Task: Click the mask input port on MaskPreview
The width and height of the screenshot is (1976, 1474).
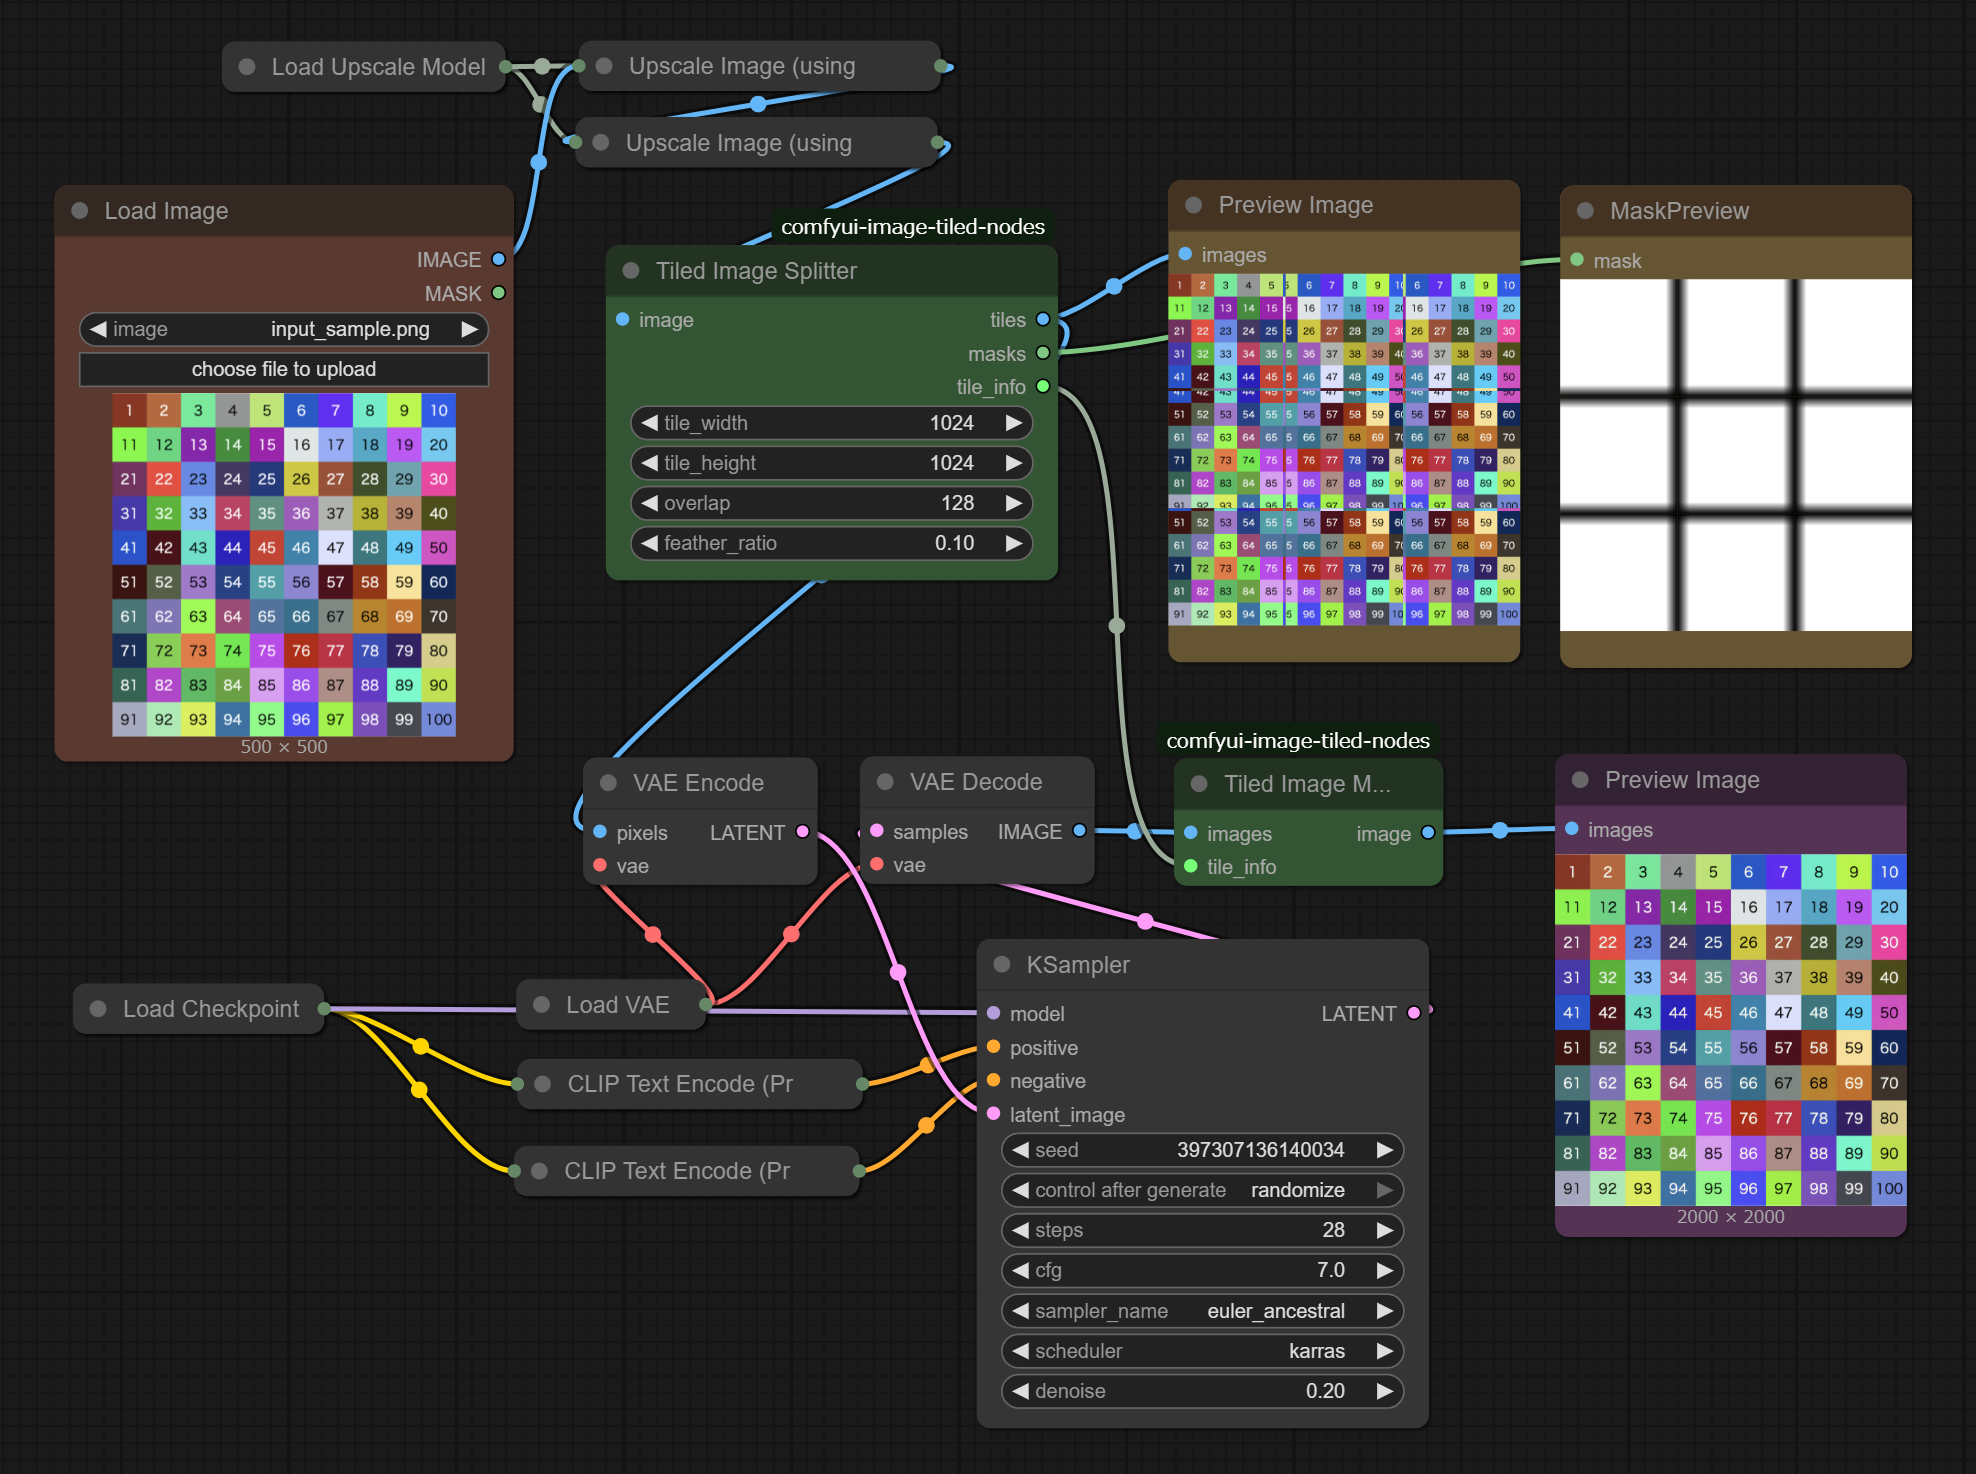Action: [1577, 260]
